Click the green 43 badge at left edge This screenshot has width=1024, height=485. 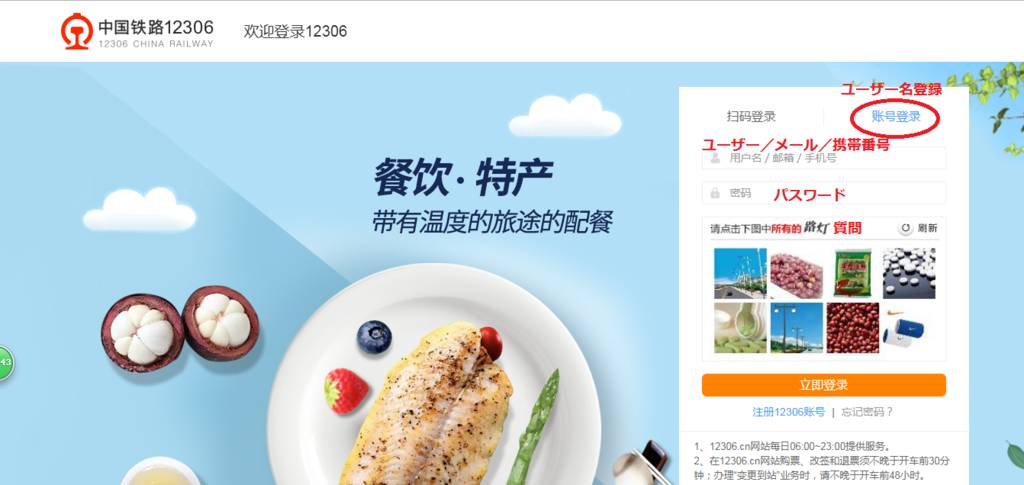click(6, 362)
